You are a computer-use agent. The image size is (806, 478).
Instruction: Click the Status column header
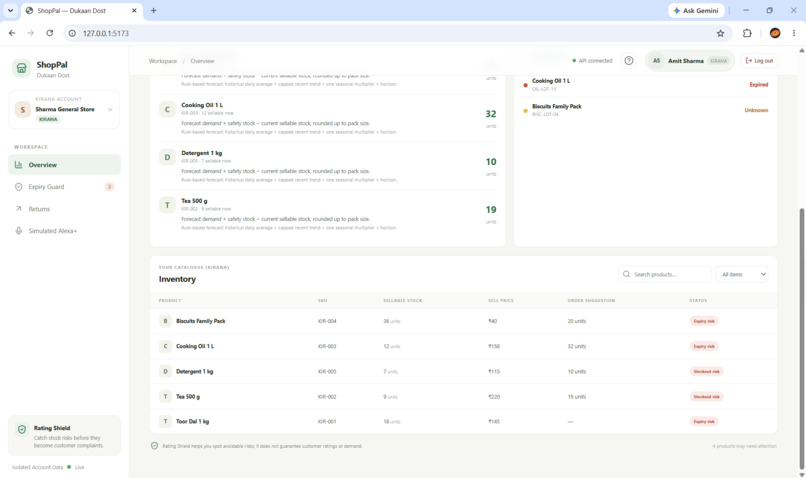[x=698, y=300]
